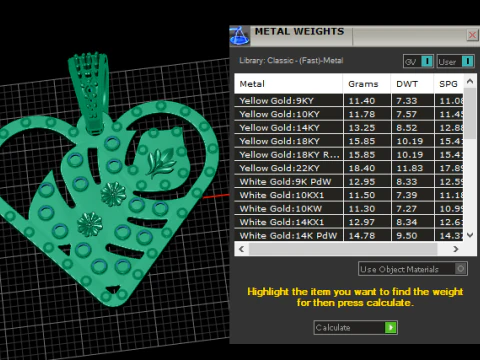Select the Yellow Gold:18KY R... row
480x360 pixels.
click(x=349, y=155)
